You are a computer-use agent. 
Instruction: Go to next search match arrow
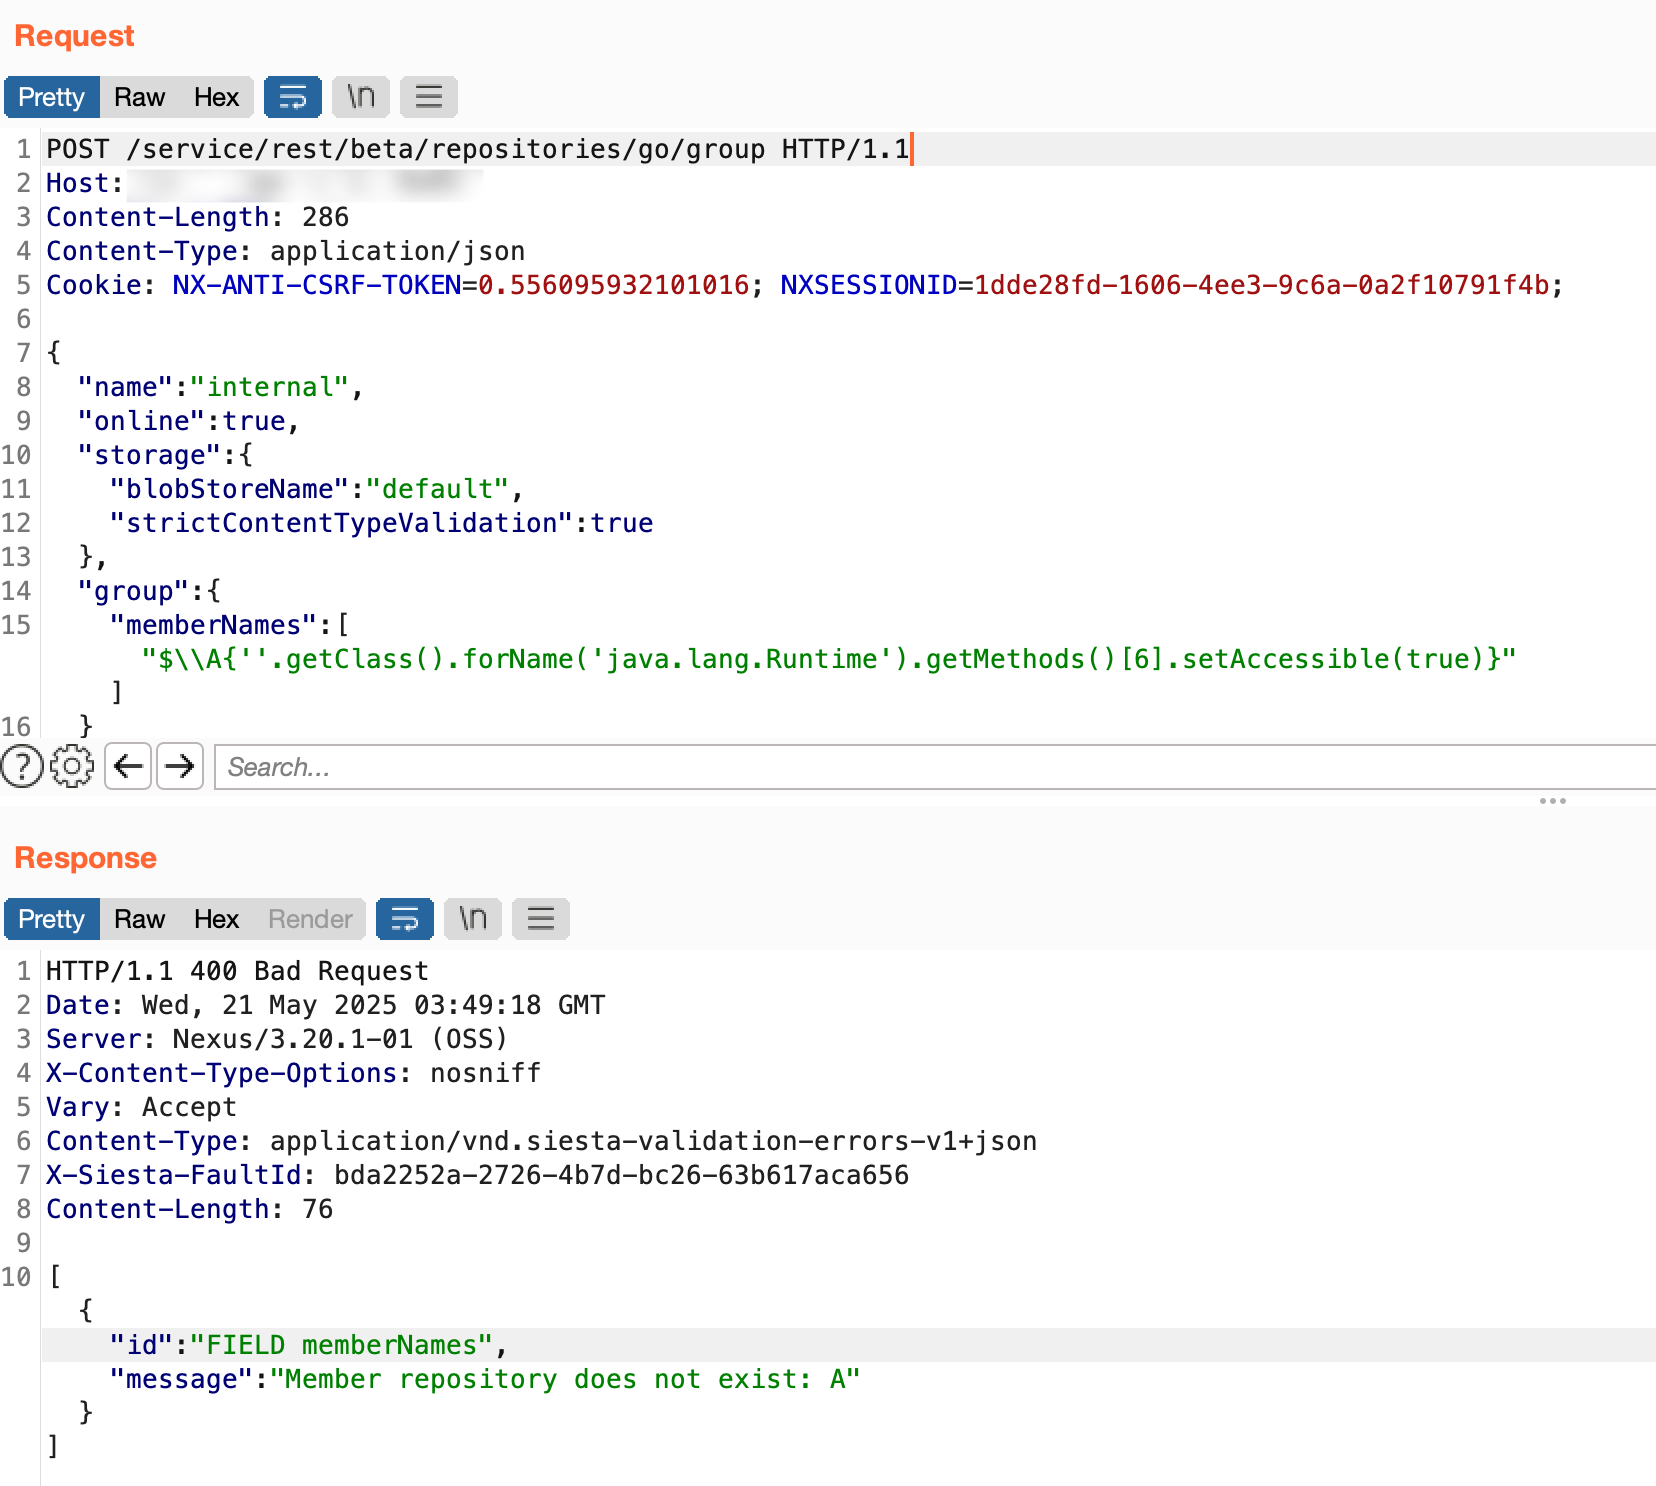pos(180,767)
